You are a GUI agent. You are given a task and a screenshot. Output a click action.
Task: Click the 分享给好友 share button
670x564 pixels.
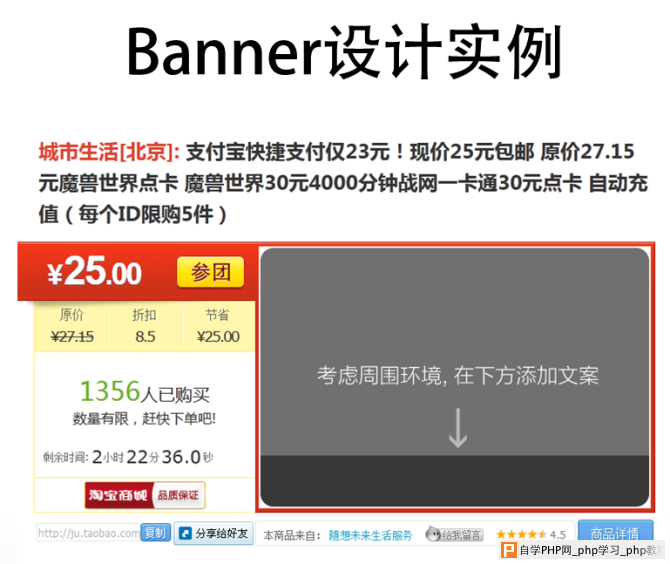click(213, 533)
